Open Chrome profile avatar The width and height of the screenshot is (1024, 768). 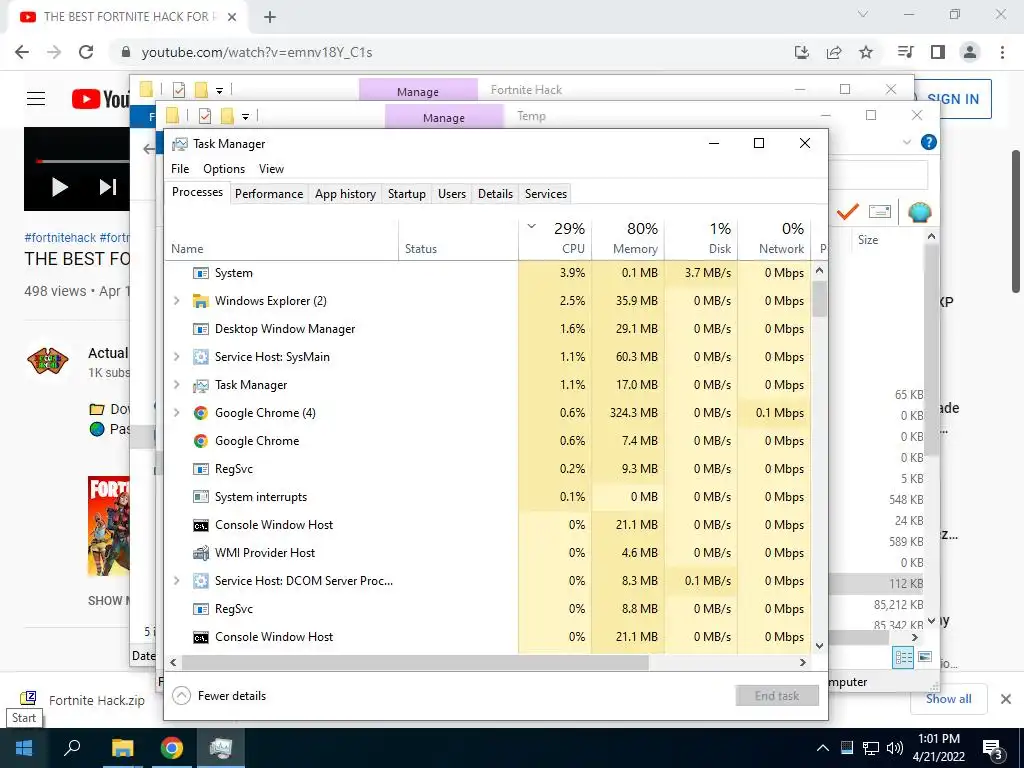point(970,52)
